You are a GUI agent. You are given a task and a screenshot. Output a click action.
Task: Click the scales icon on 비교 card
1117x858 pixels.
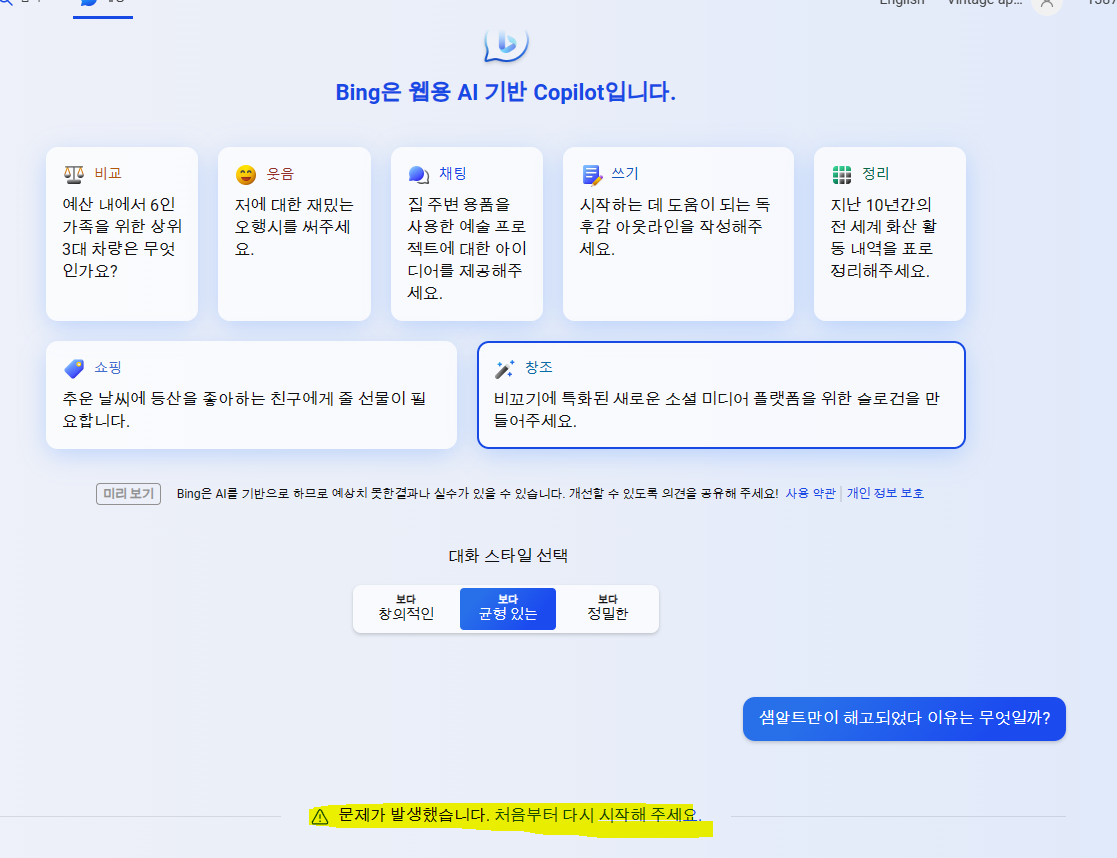[74, 174]
